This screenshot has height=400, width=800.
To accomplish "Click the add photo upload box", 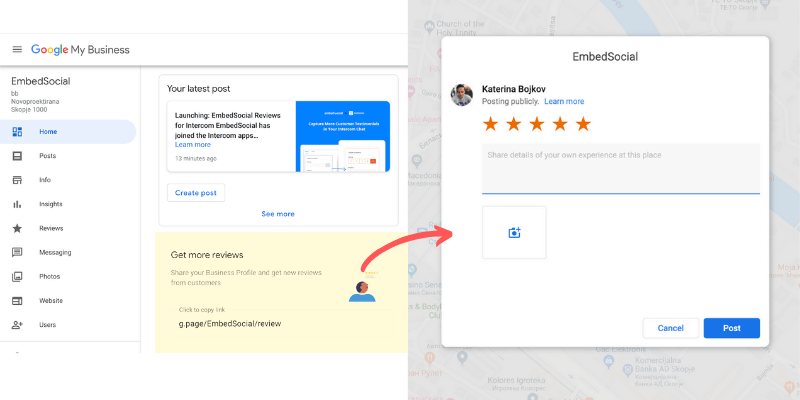I will pos(514,233).
